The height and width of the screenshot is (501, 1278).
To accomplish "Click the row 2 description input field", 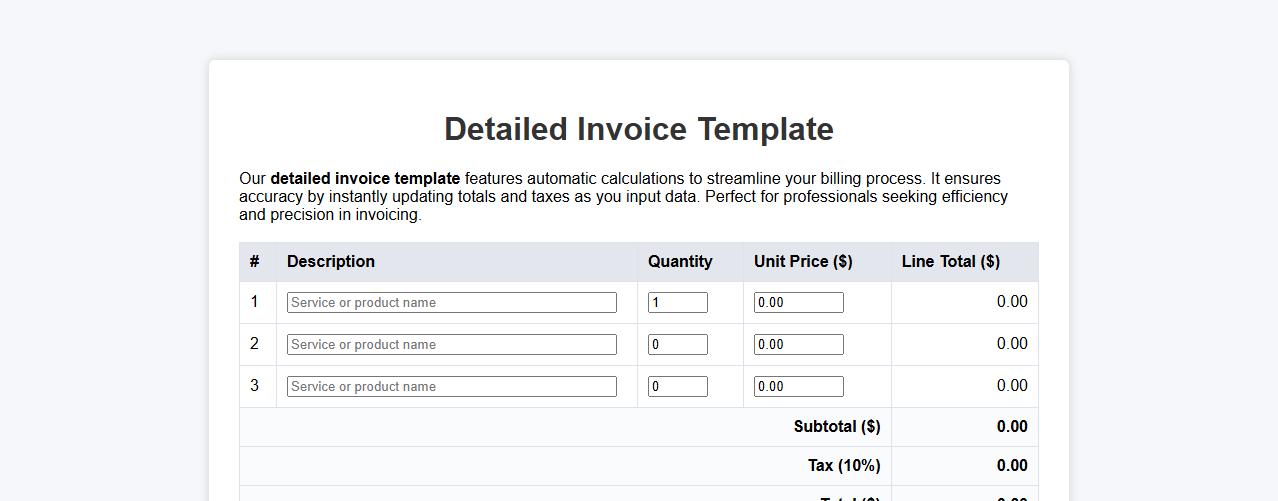I will point(452,344).
